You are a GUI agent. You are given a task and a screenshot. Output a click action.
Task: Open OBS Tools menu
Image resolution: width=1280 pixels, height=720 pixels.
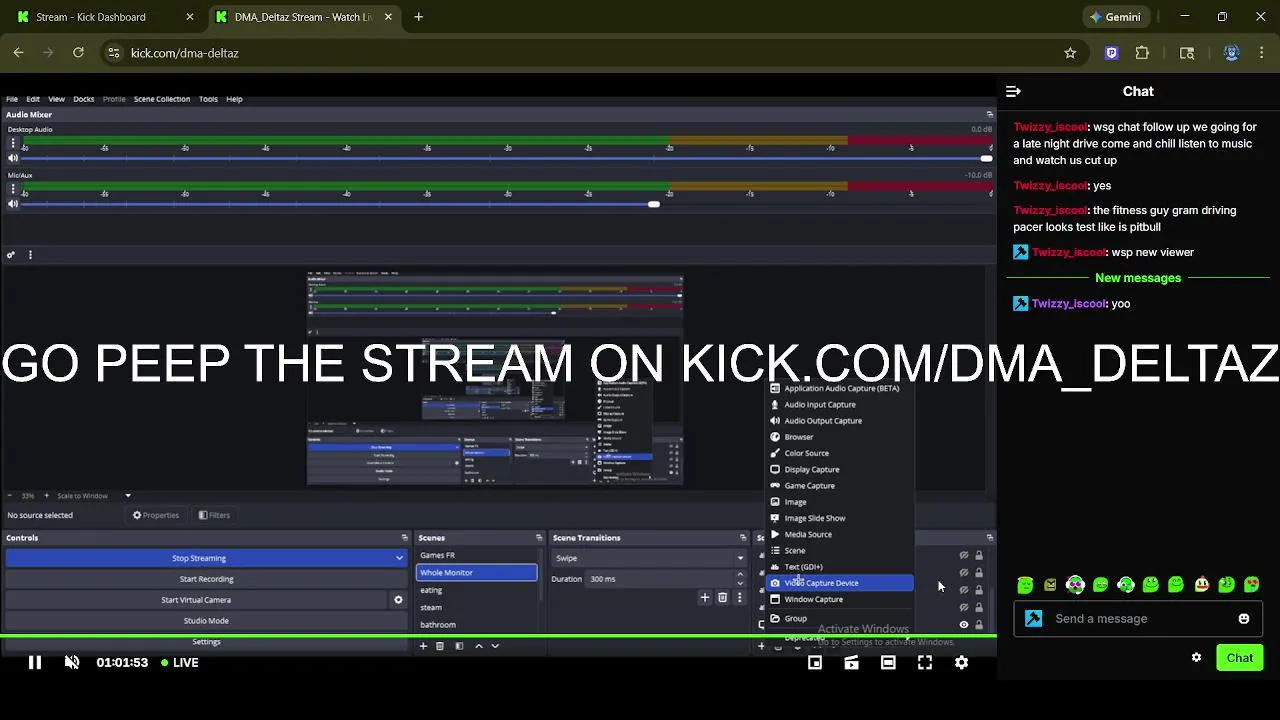tap(208, 99)
